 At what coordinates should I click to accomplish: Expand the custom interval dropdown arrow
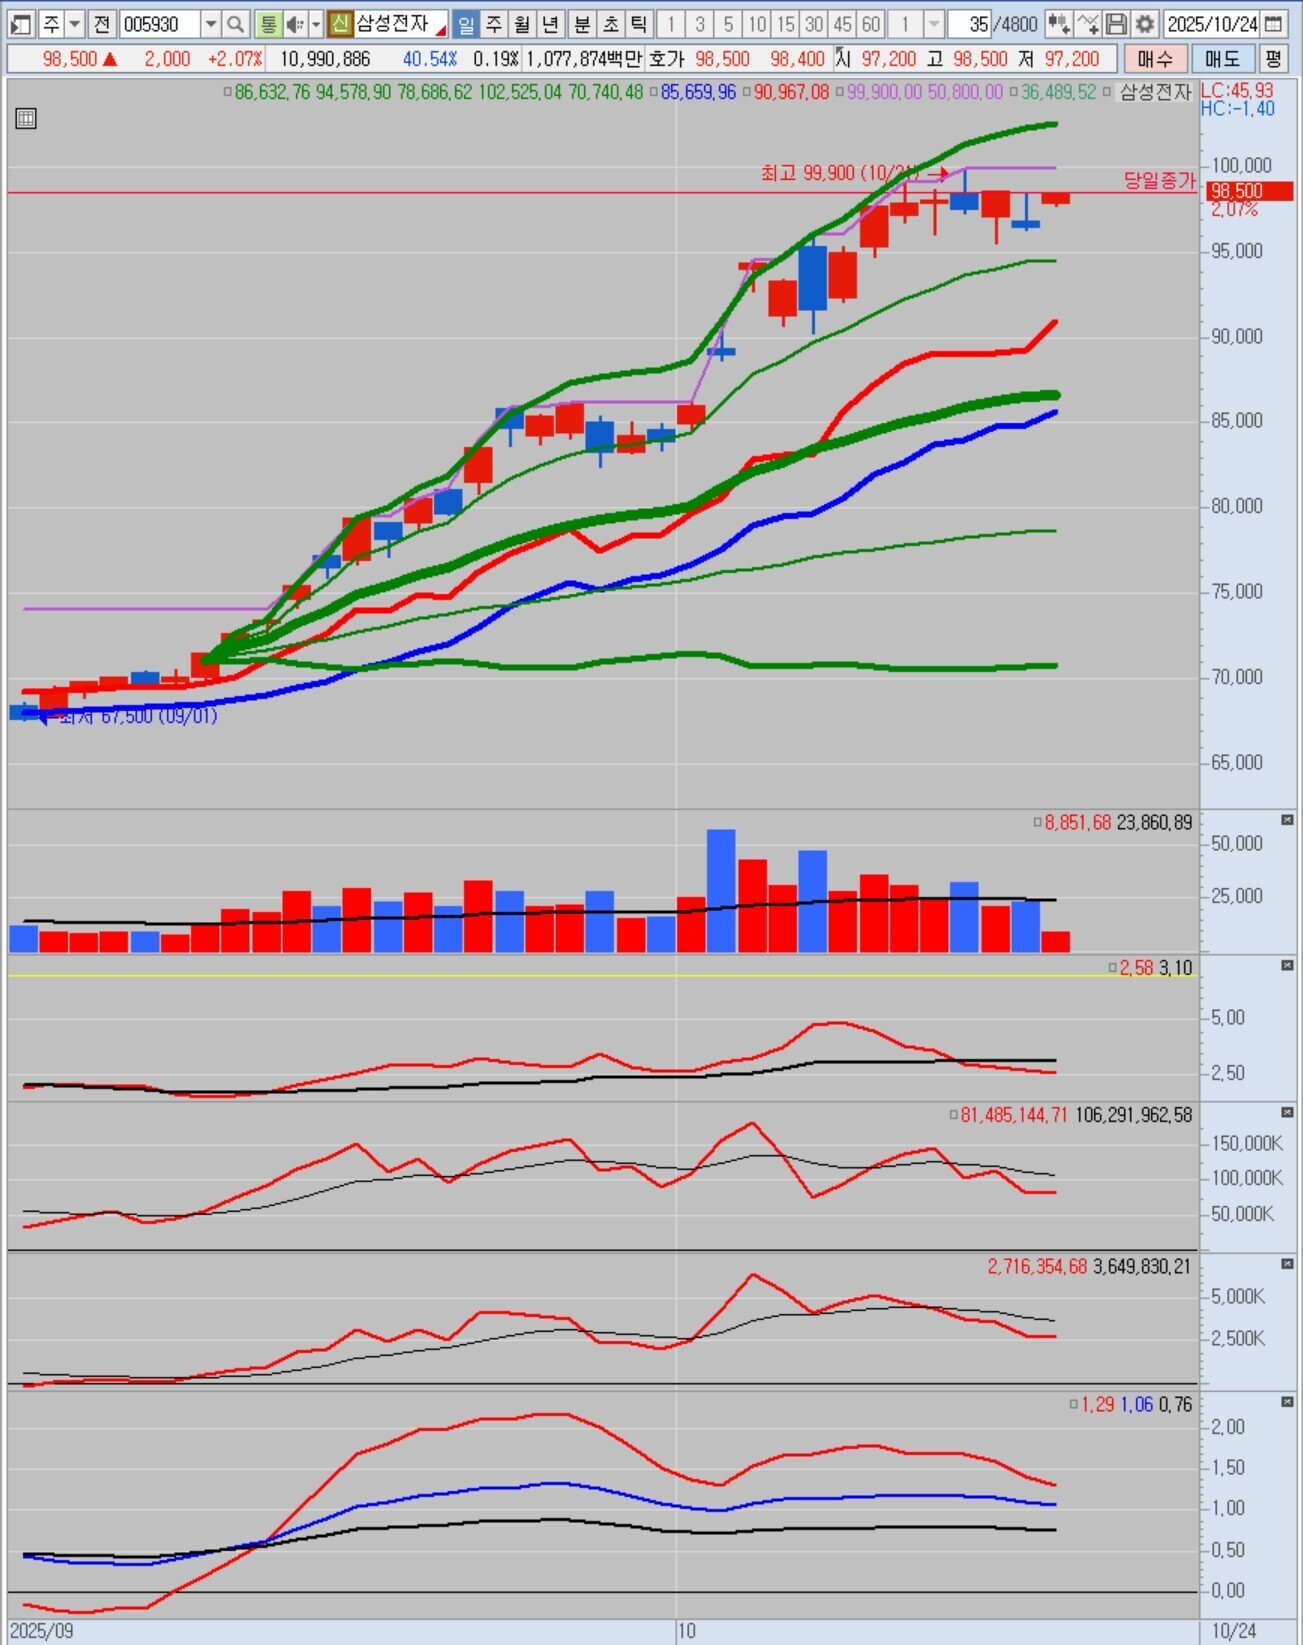point(933,24)
